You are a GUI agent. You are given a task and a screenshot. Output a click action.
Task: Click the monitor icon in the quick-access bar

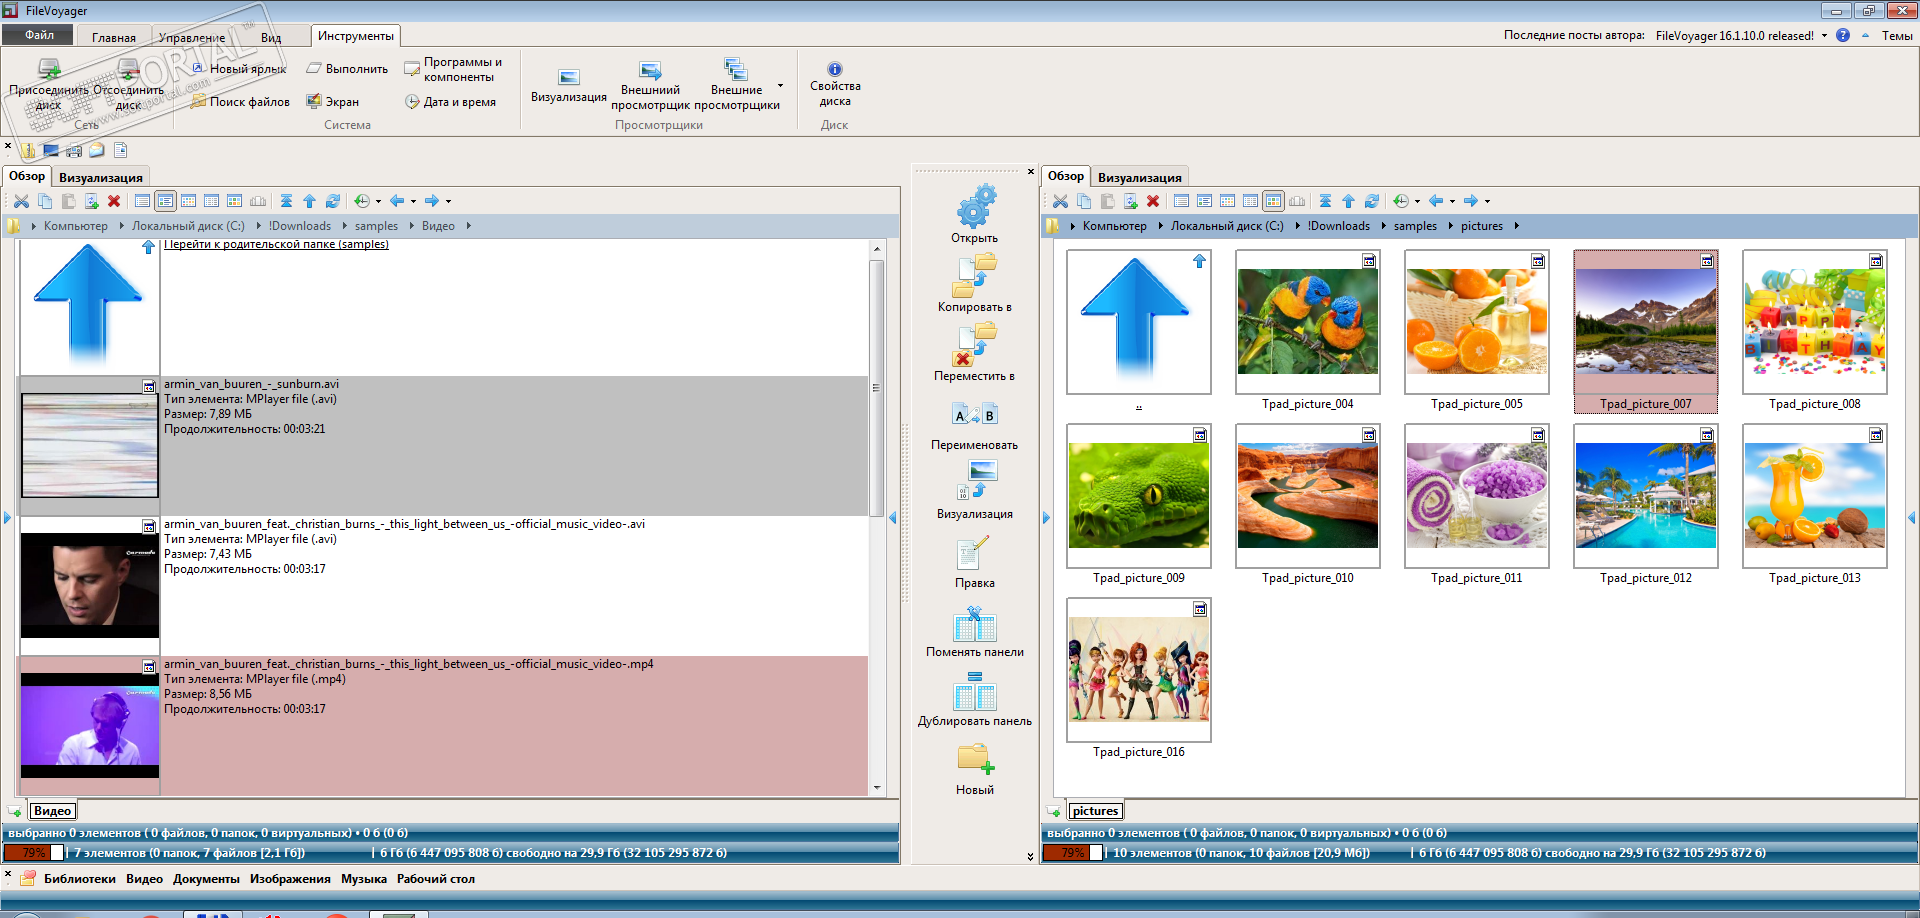51,151
